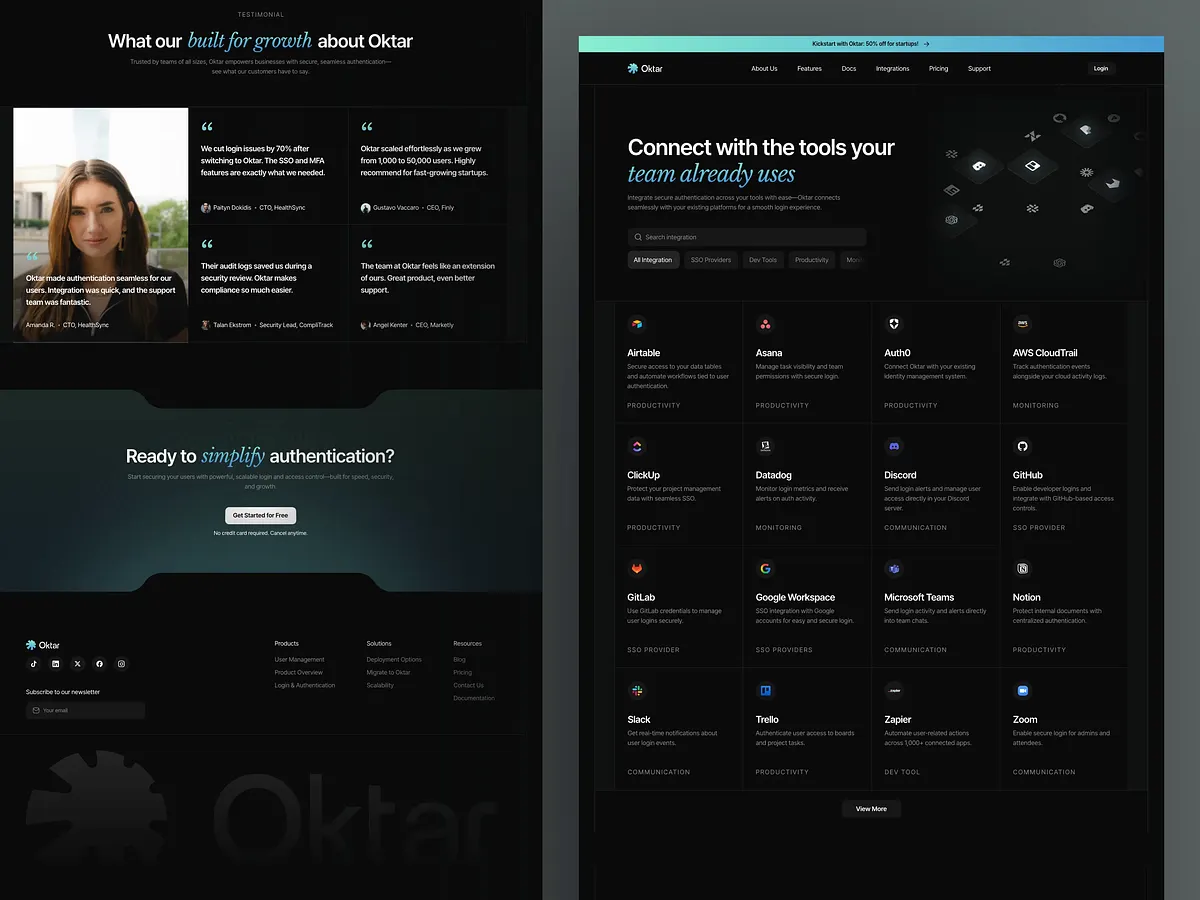Screen dimensions: 1200x900
Task: Select the X social icon in the footer
Action: (77, 663)
